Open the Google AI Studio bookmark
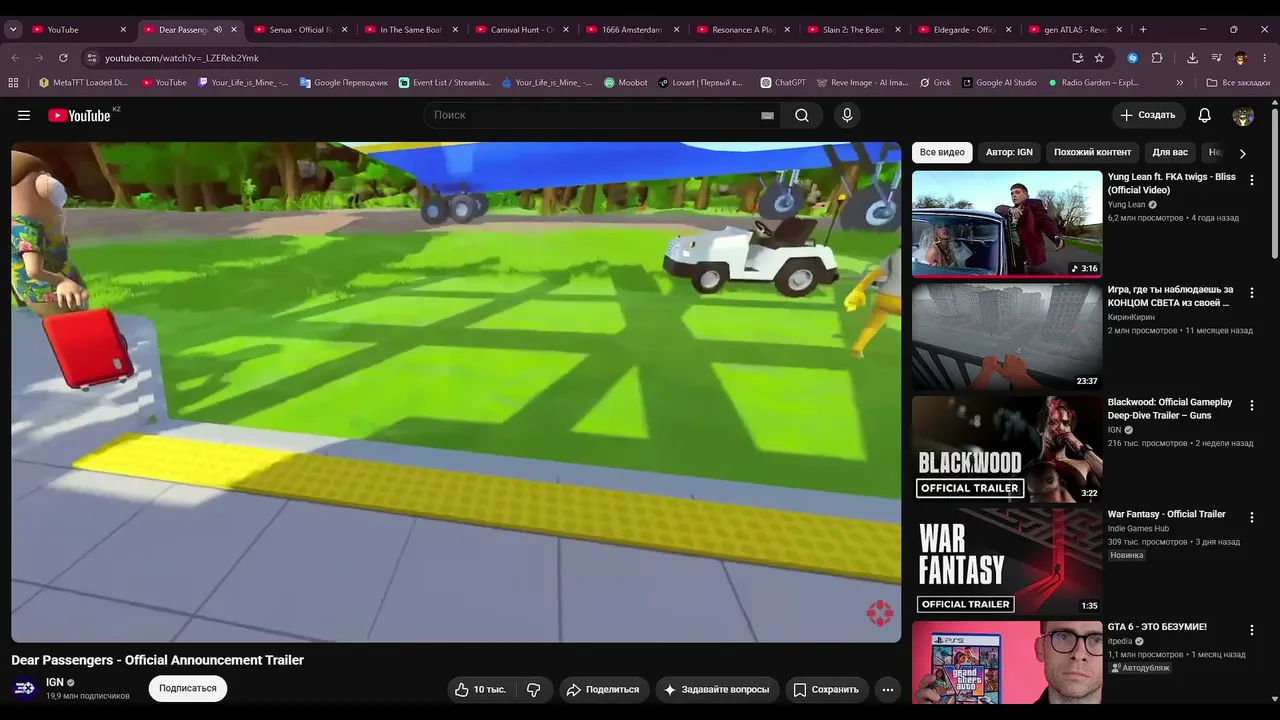 999,83
